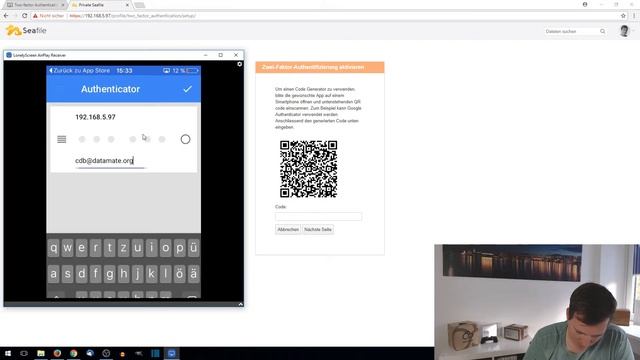The height and width of the screenshot is (360, 640).
Task: Select the 192.168.5.97 issuer text
Action: 95,117
